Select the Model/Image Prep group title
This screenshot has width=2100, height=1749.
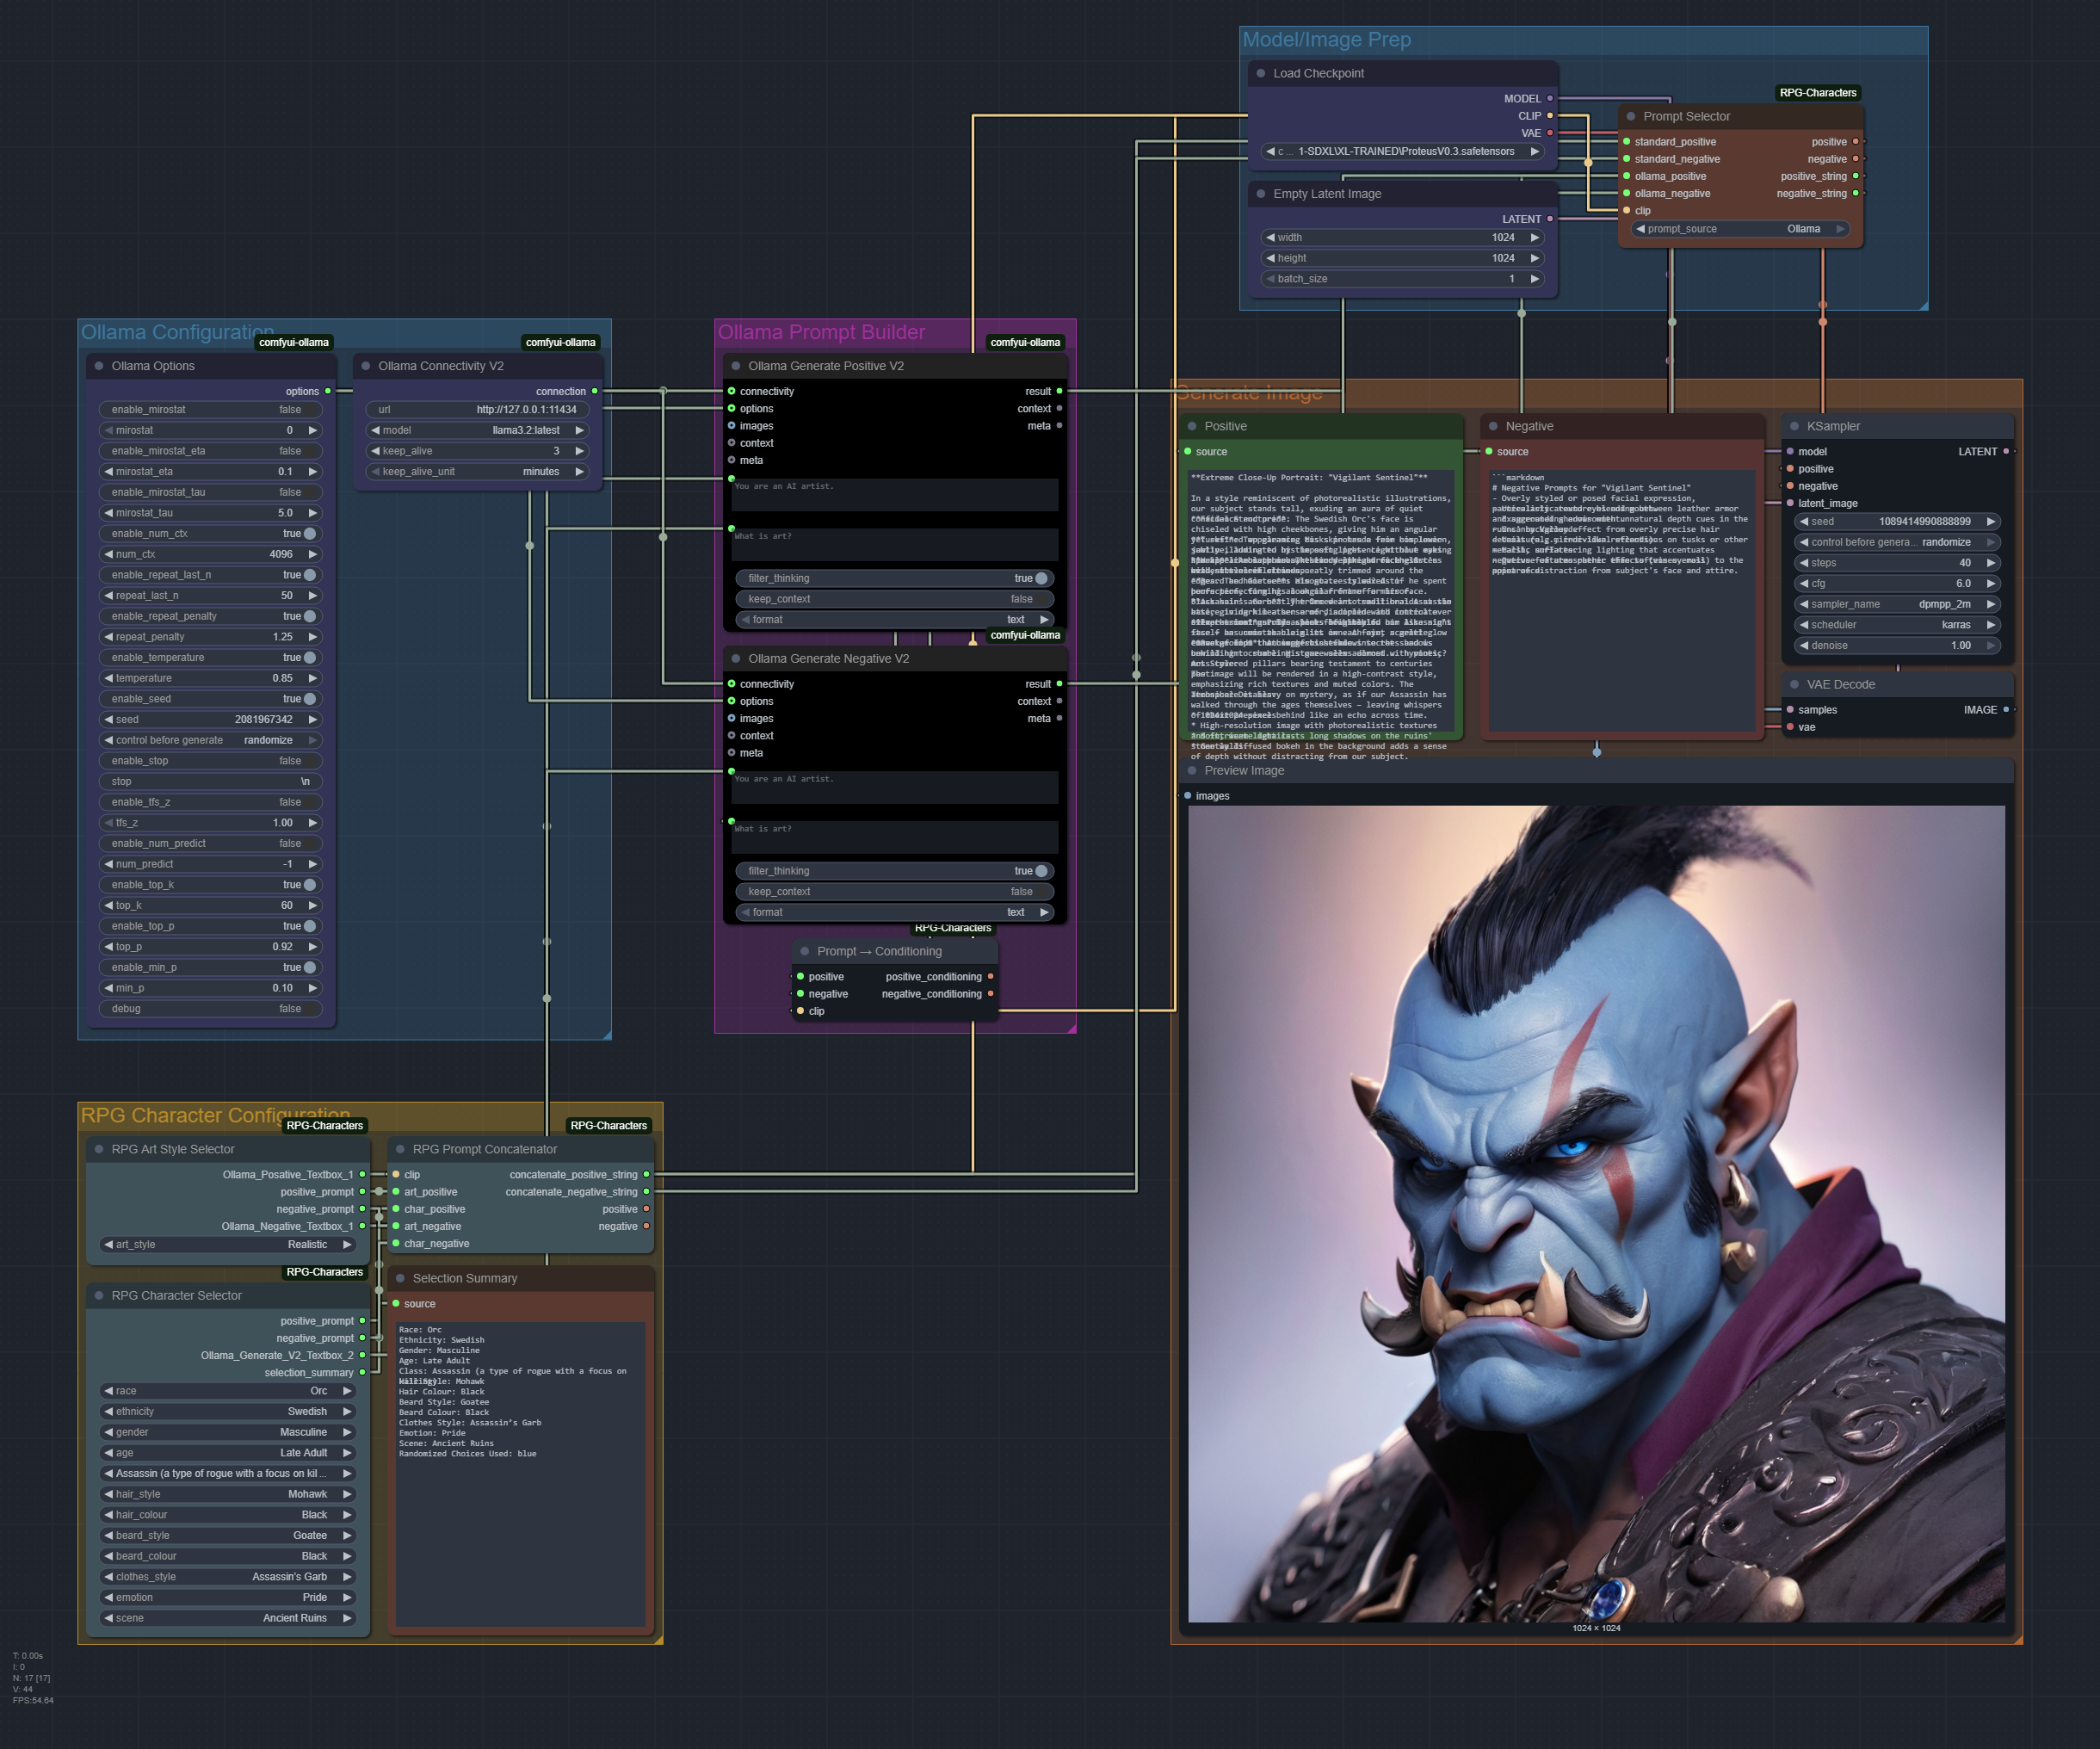tap(1326, 40)
